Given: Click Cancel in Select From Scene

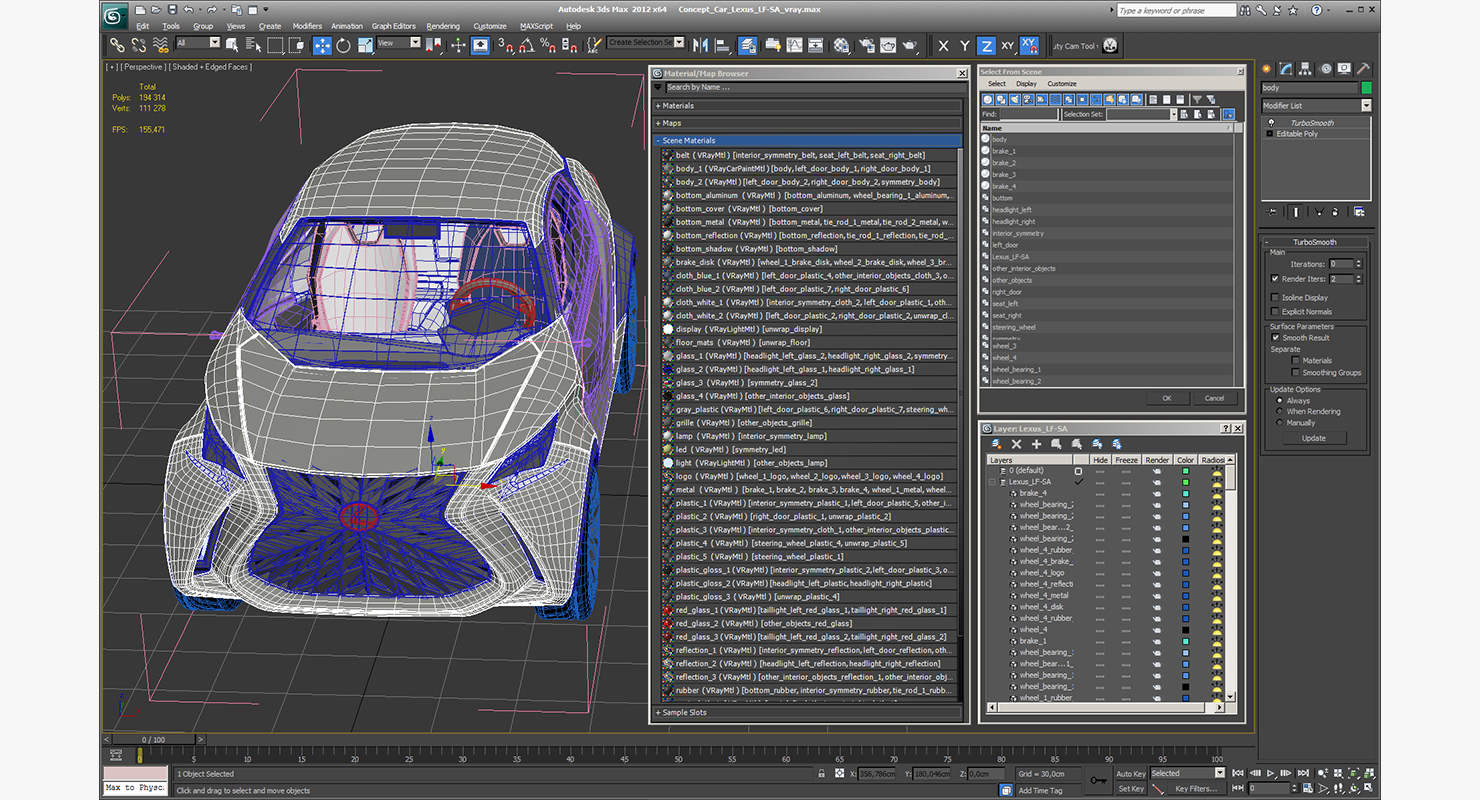Looking at the screenshot, I should [1214, 398].
